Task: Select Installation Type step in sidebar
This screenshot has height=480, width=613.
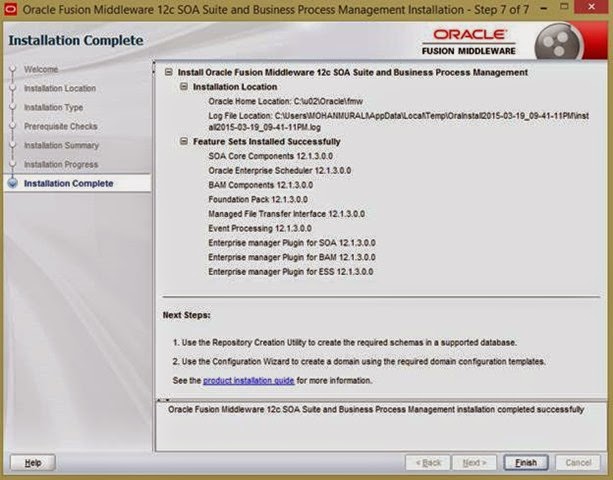Action: tap(54, 107)
